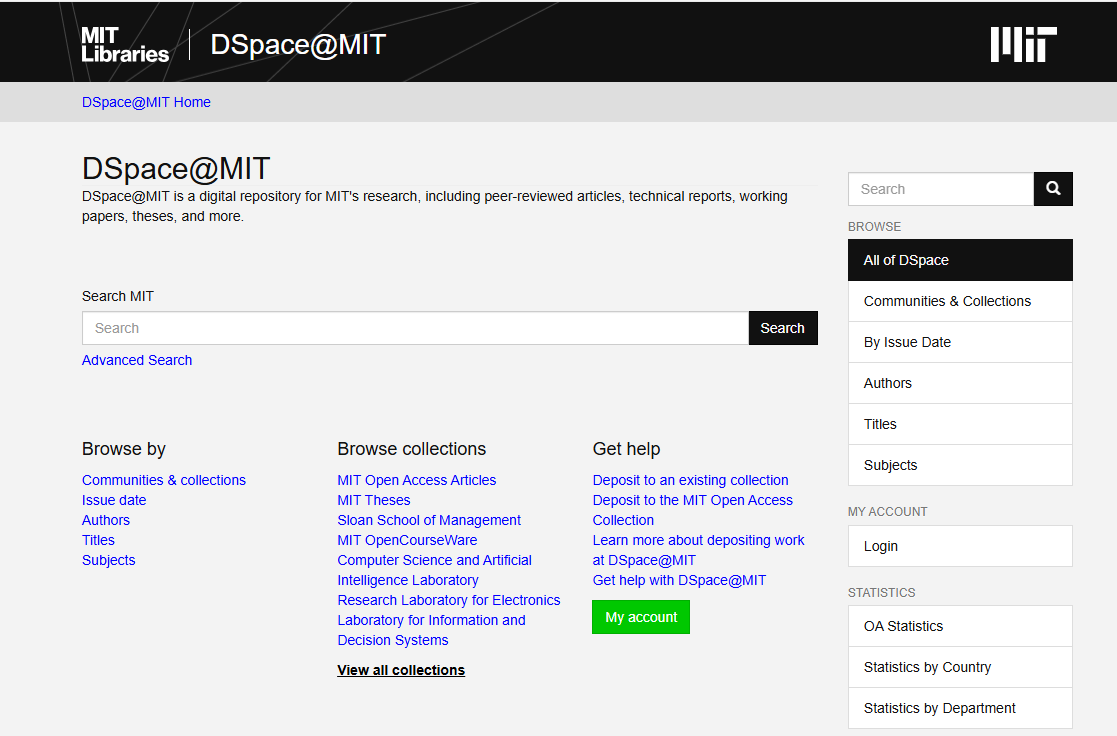Viewport: 1117px width, 736px height.
Task: Open Get help with DSpace@MIT
Action: coord(680,580)
